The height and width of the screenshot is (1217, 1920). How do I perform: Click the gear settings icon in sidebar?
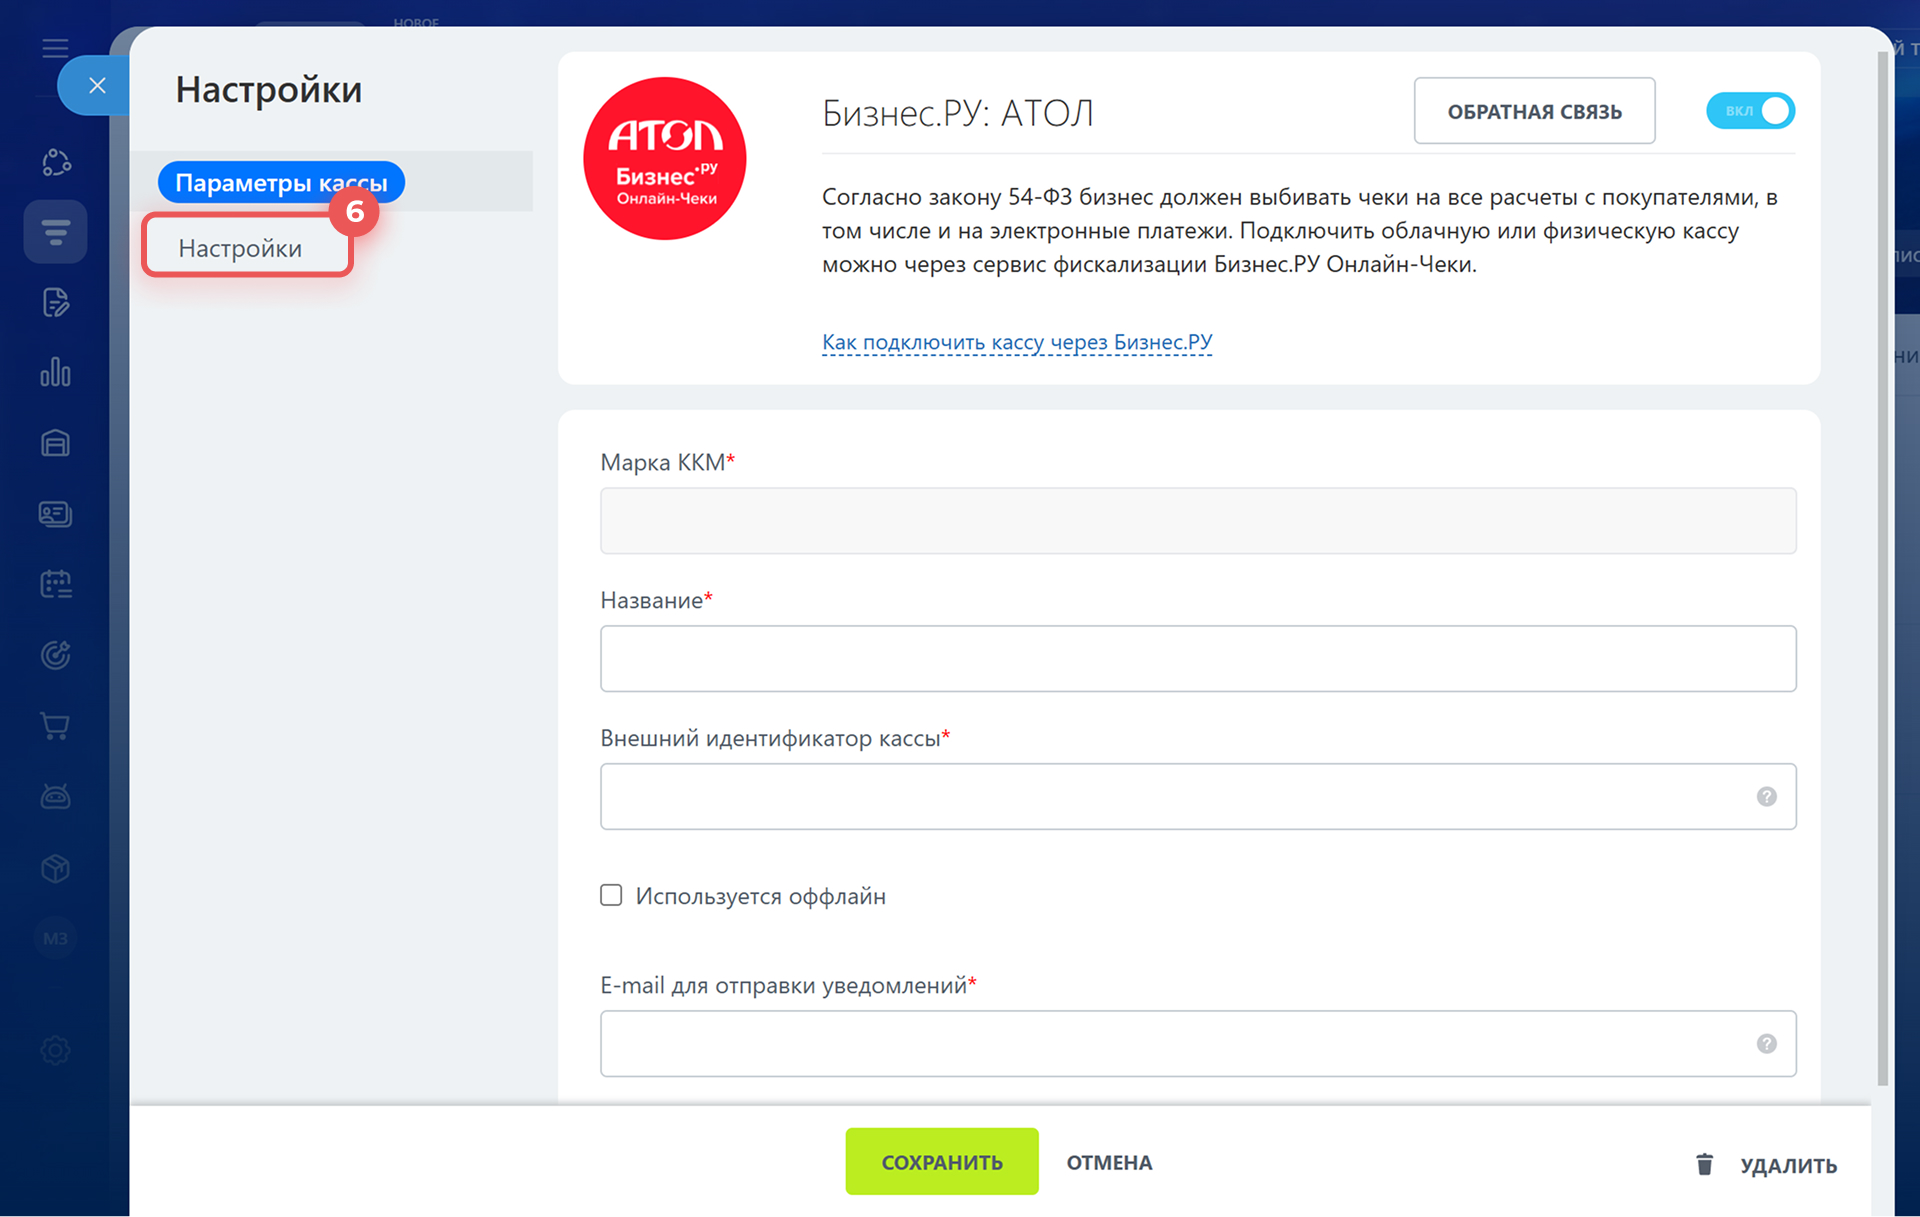point(55,1050)
